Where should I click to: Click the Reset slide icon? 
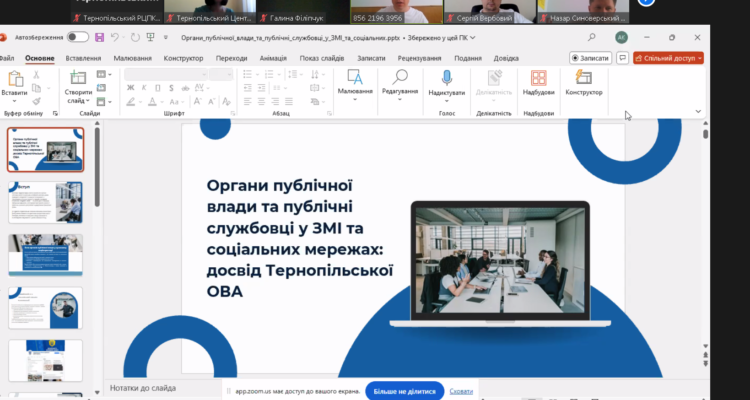101,88
